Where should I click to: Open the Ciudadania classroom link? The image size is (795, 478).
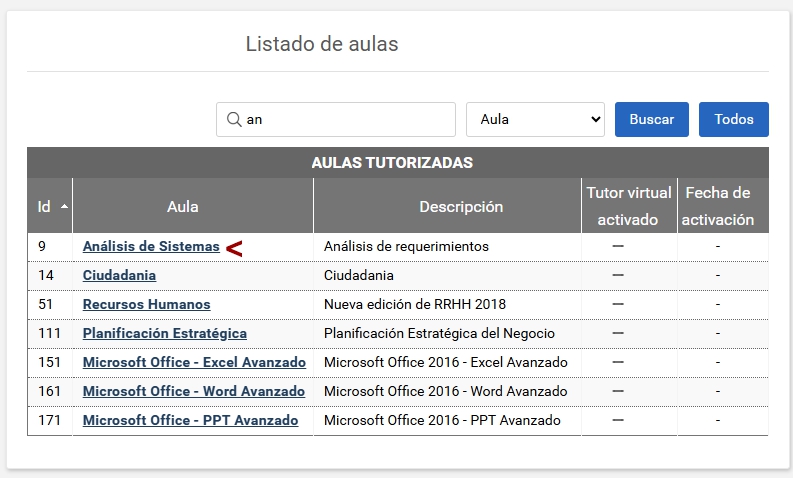(119, 275)
